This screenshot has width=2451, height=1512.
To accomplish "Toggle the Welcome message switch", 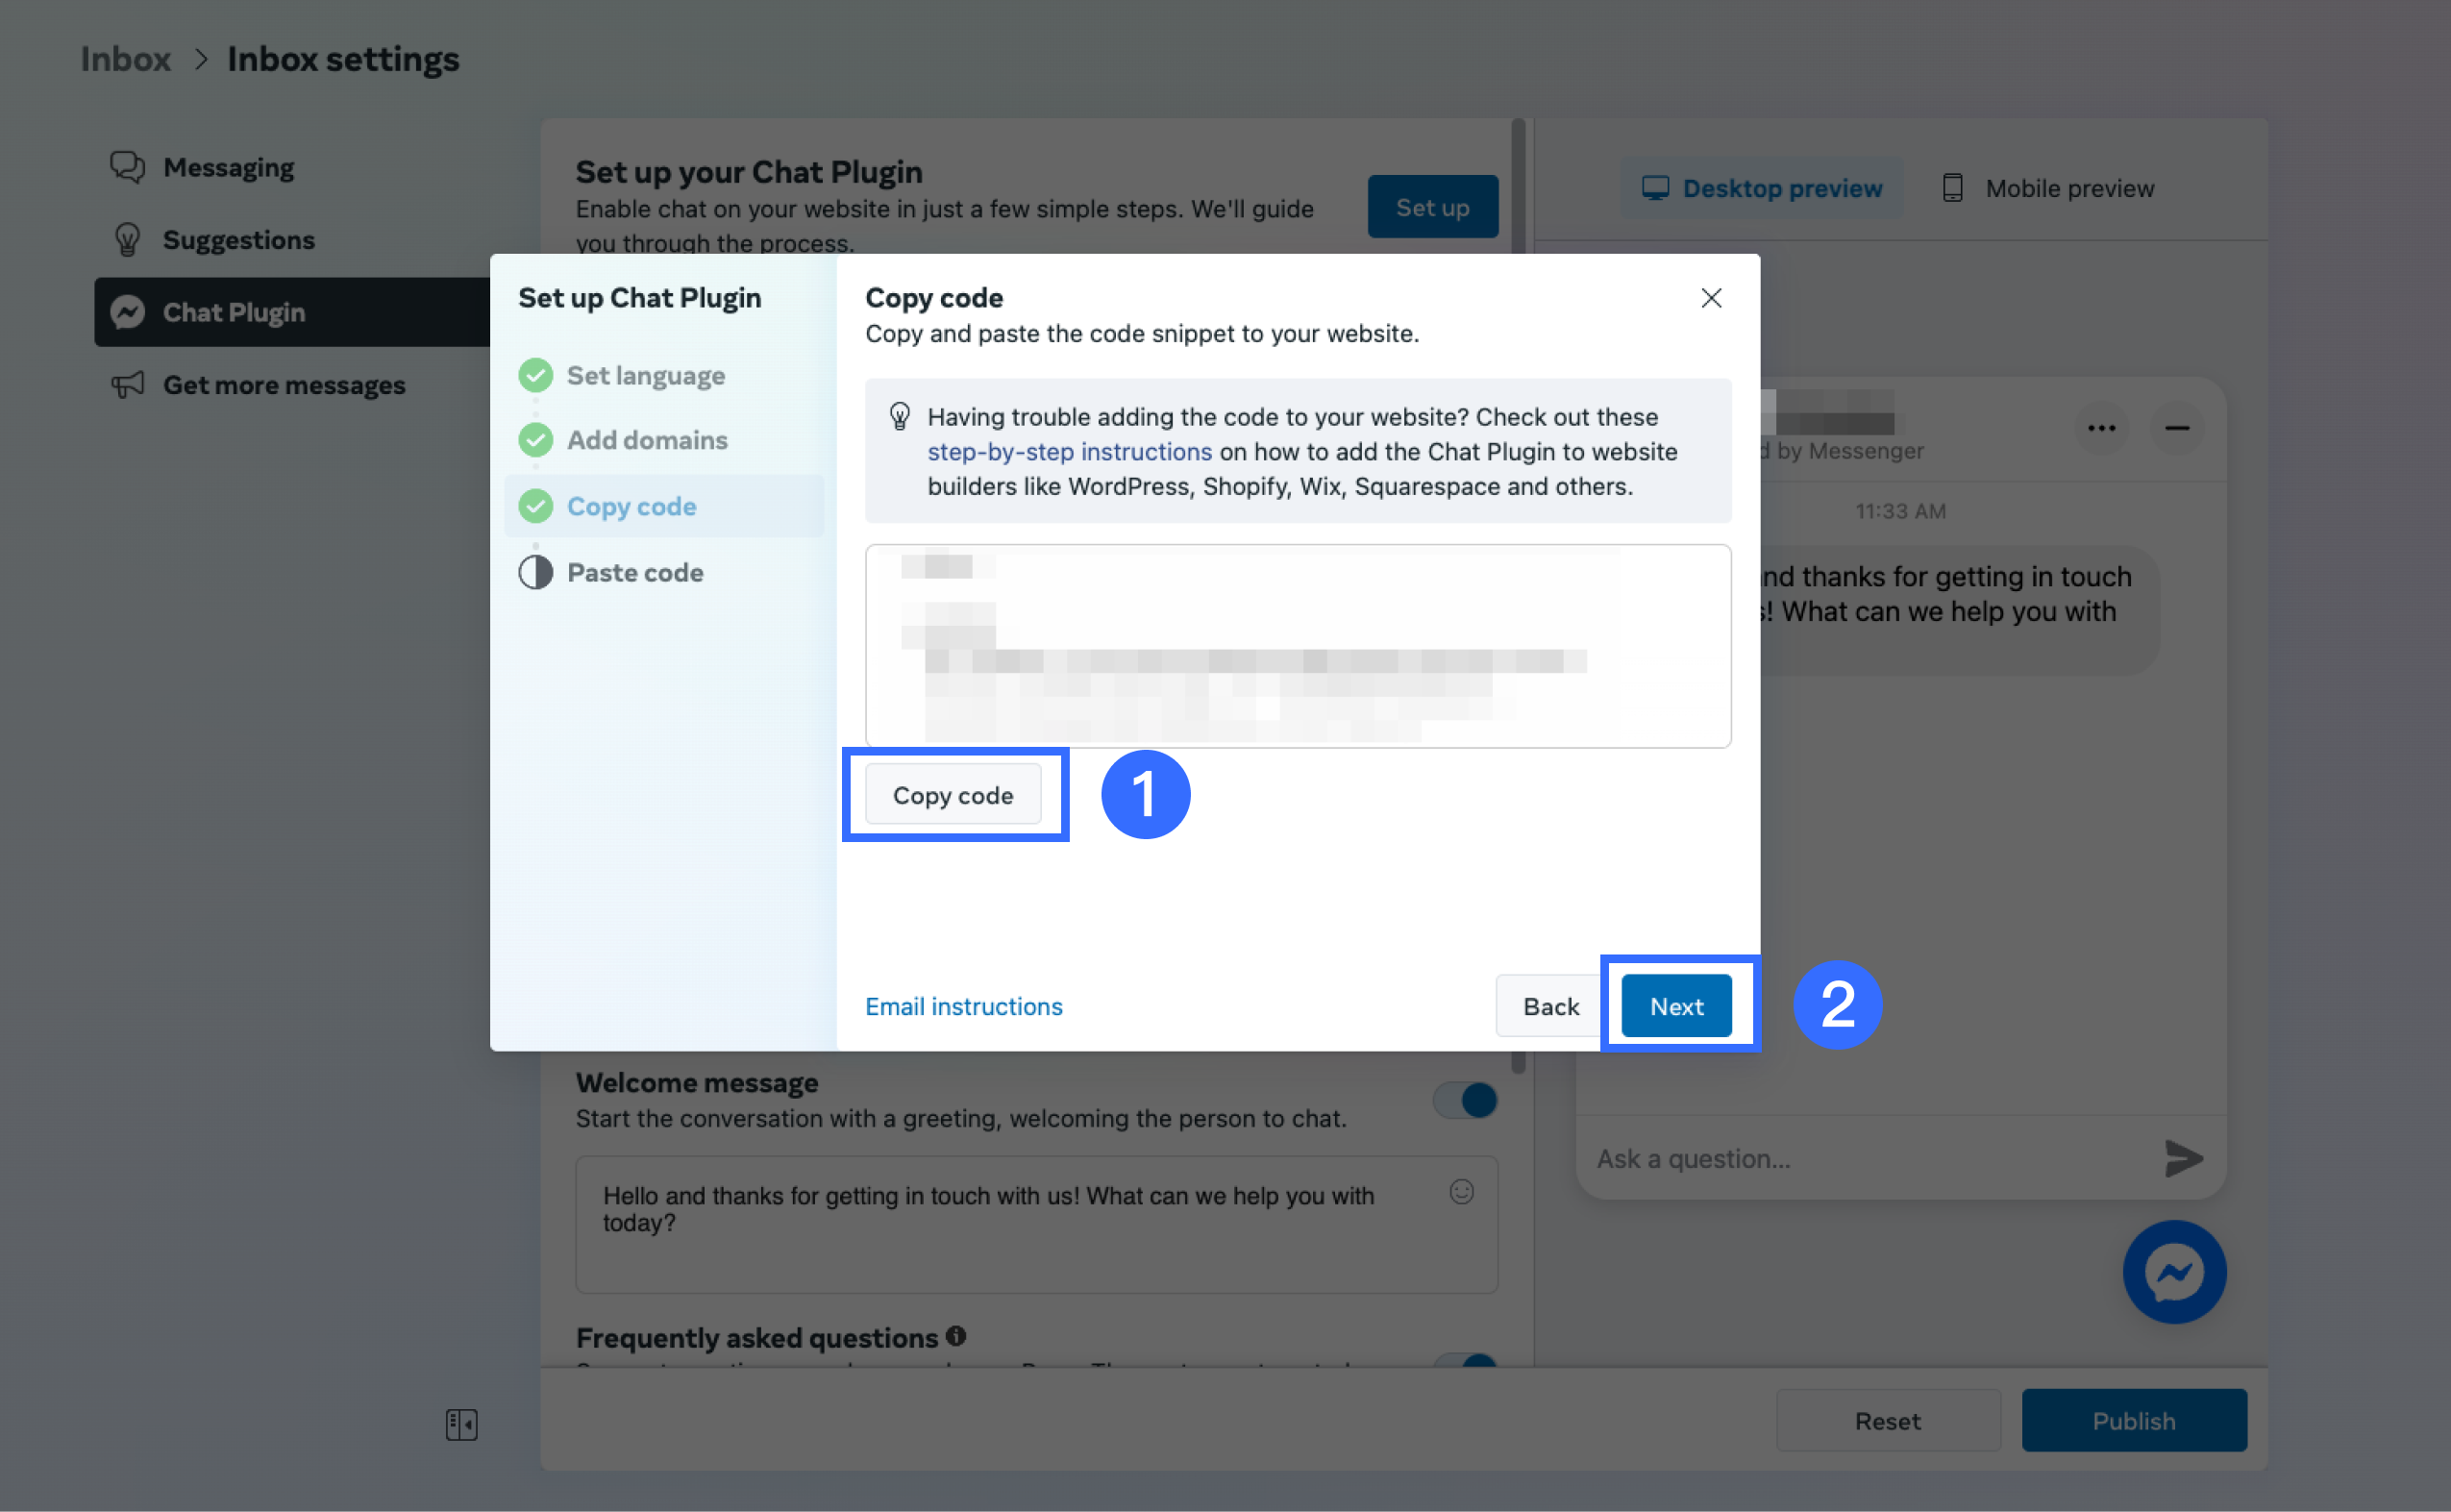I will click(1464, 1100).
